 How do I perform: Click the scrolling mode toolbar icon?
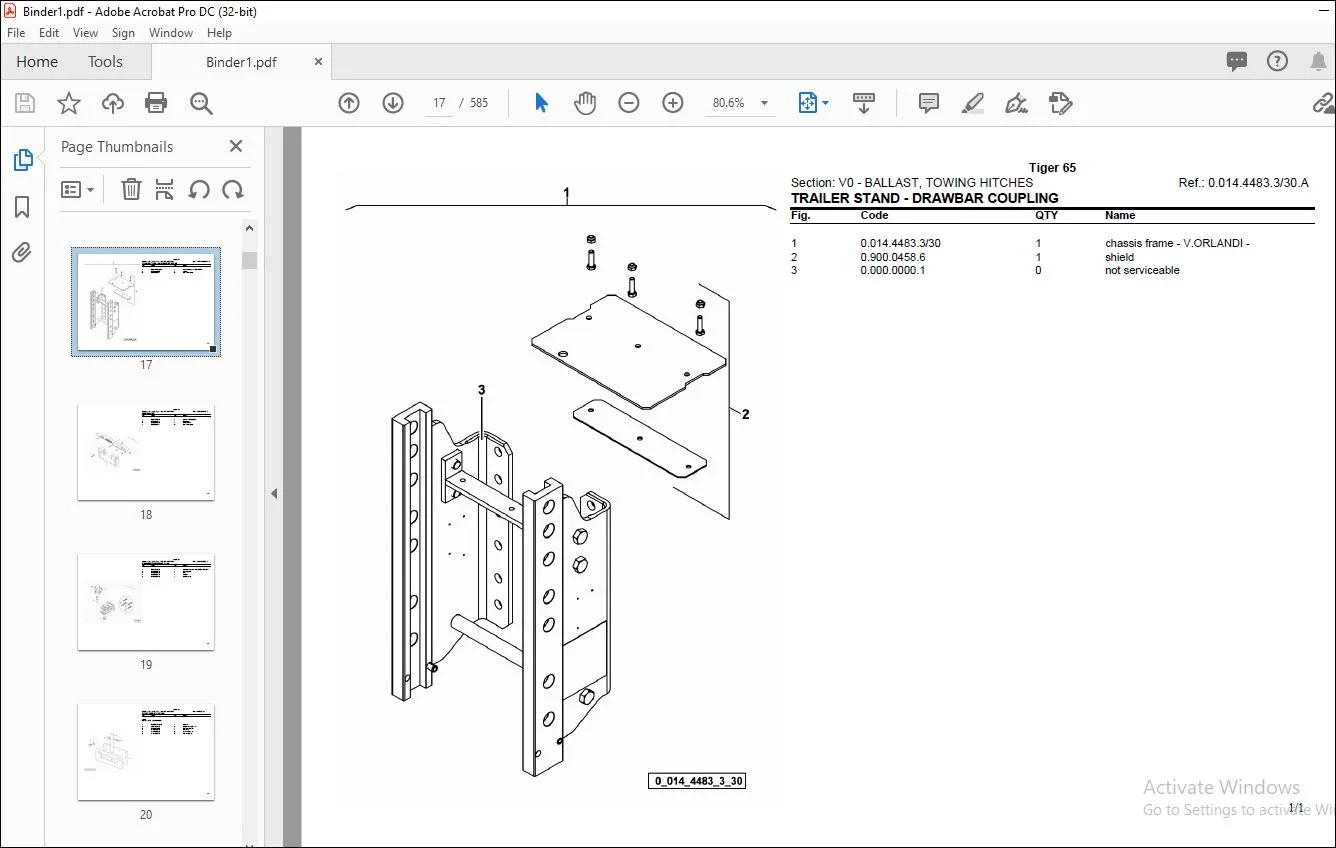point(864,103)
